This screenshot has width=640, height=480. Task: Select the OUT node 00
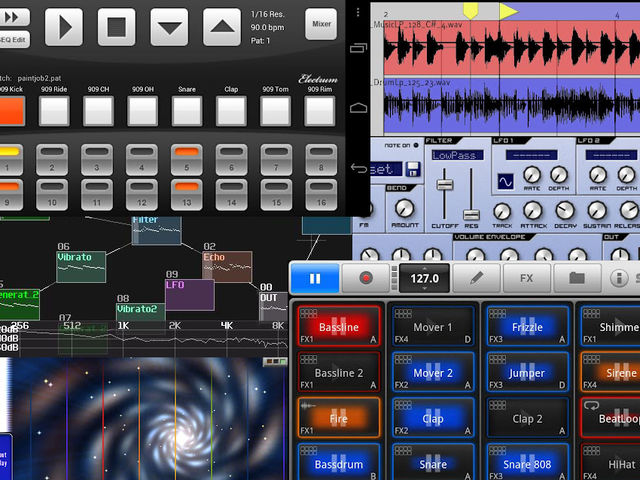coord(274,306)
